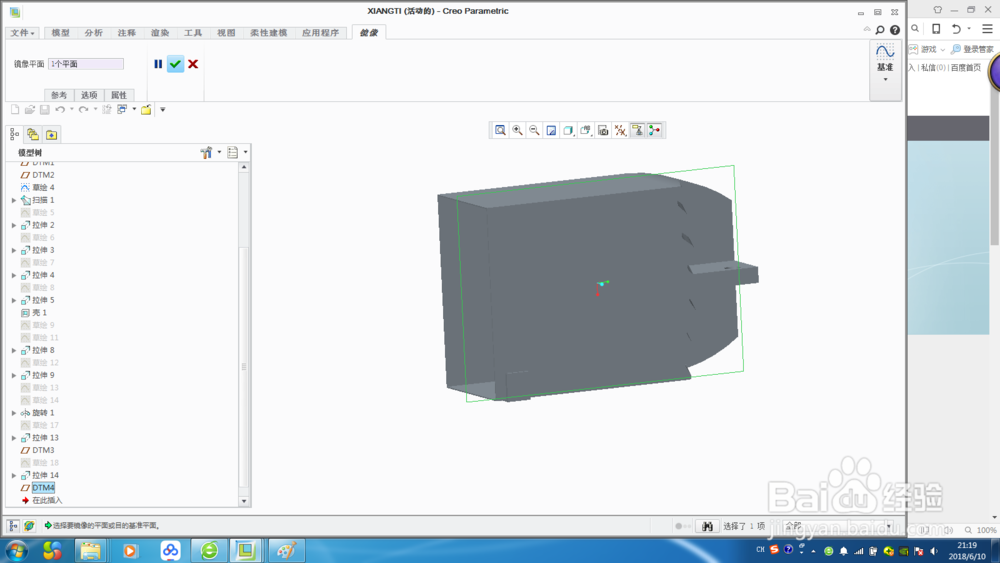Open the 属性 properties panel
1000x563 pixels.
click(119, 95)
